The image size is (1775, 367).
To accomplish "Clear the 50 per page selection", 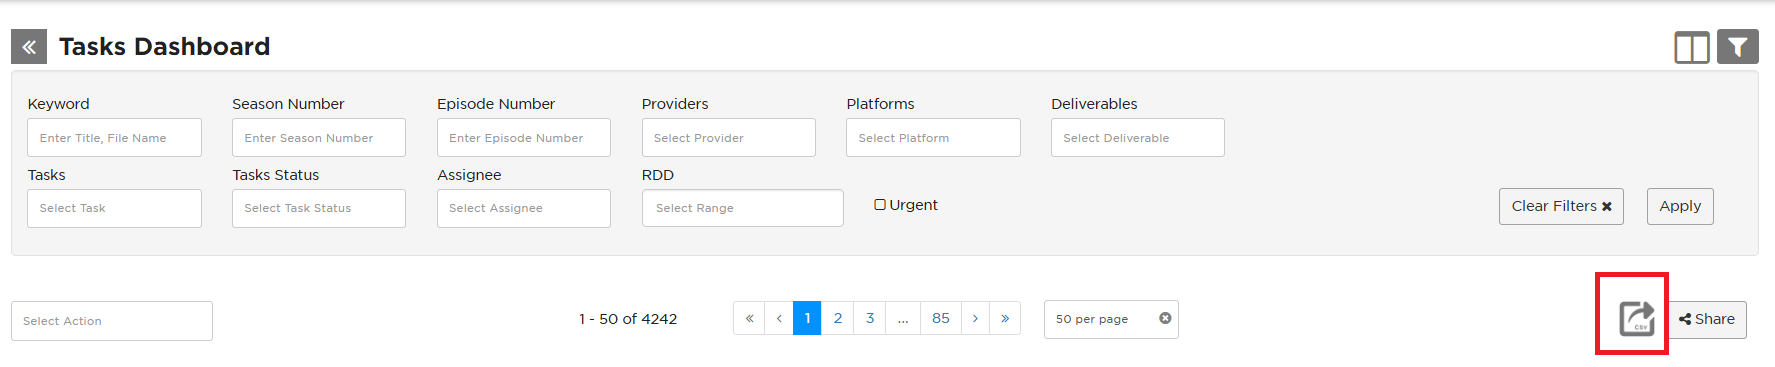I will coord(1165,318).
